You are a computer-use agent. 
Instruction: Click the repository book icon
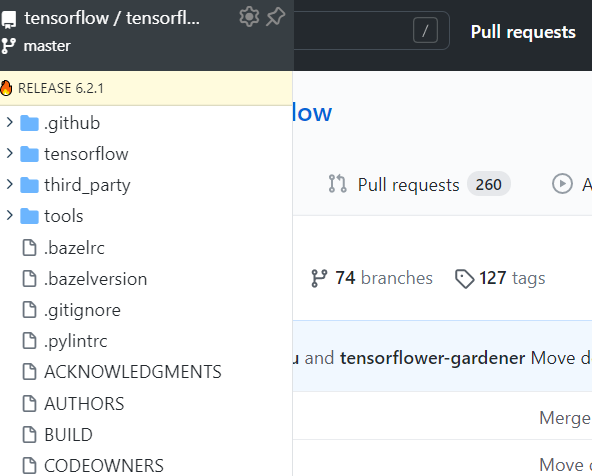pos(9,20)
